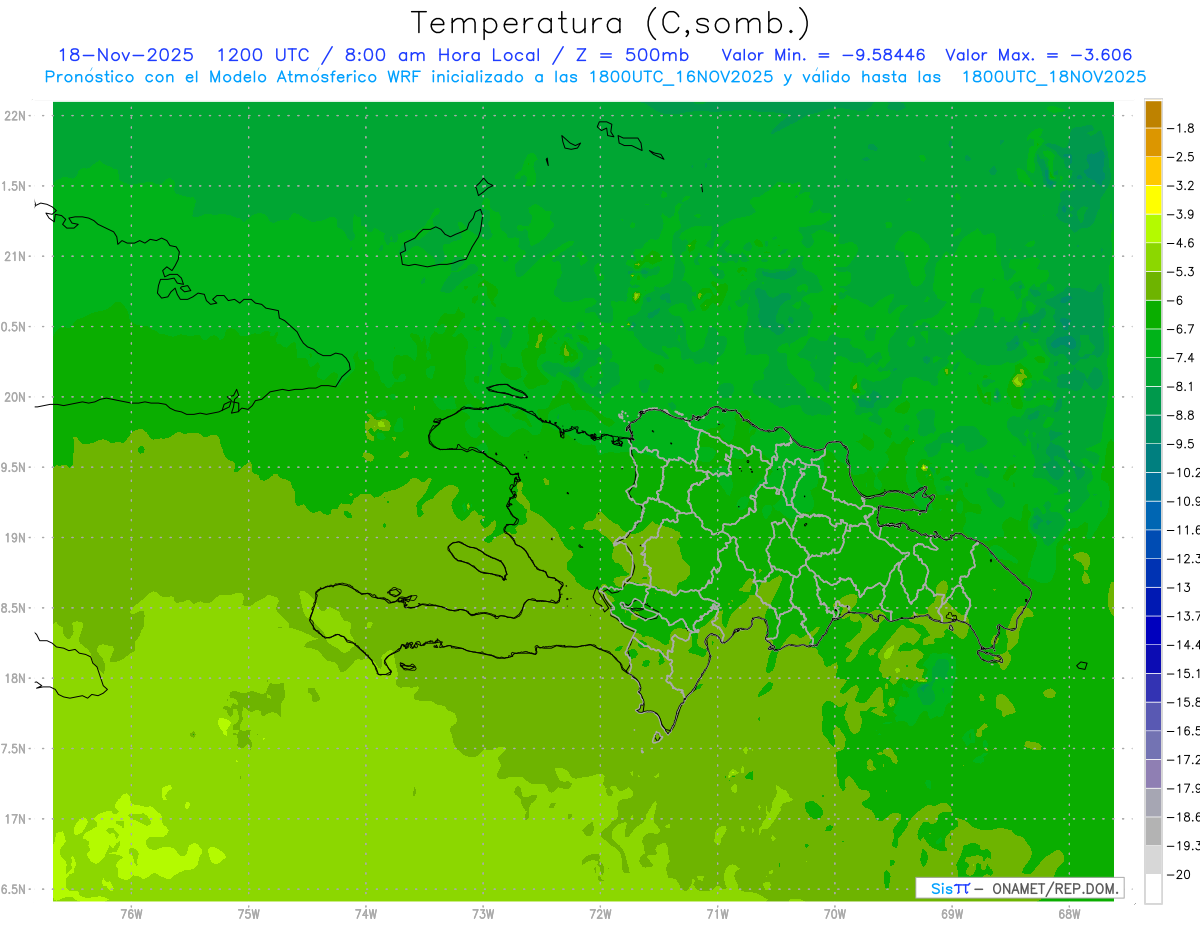Click the teal swatch between -9.5 and -10.2
The image size is (1200, 927).
tap(1153, 458)
